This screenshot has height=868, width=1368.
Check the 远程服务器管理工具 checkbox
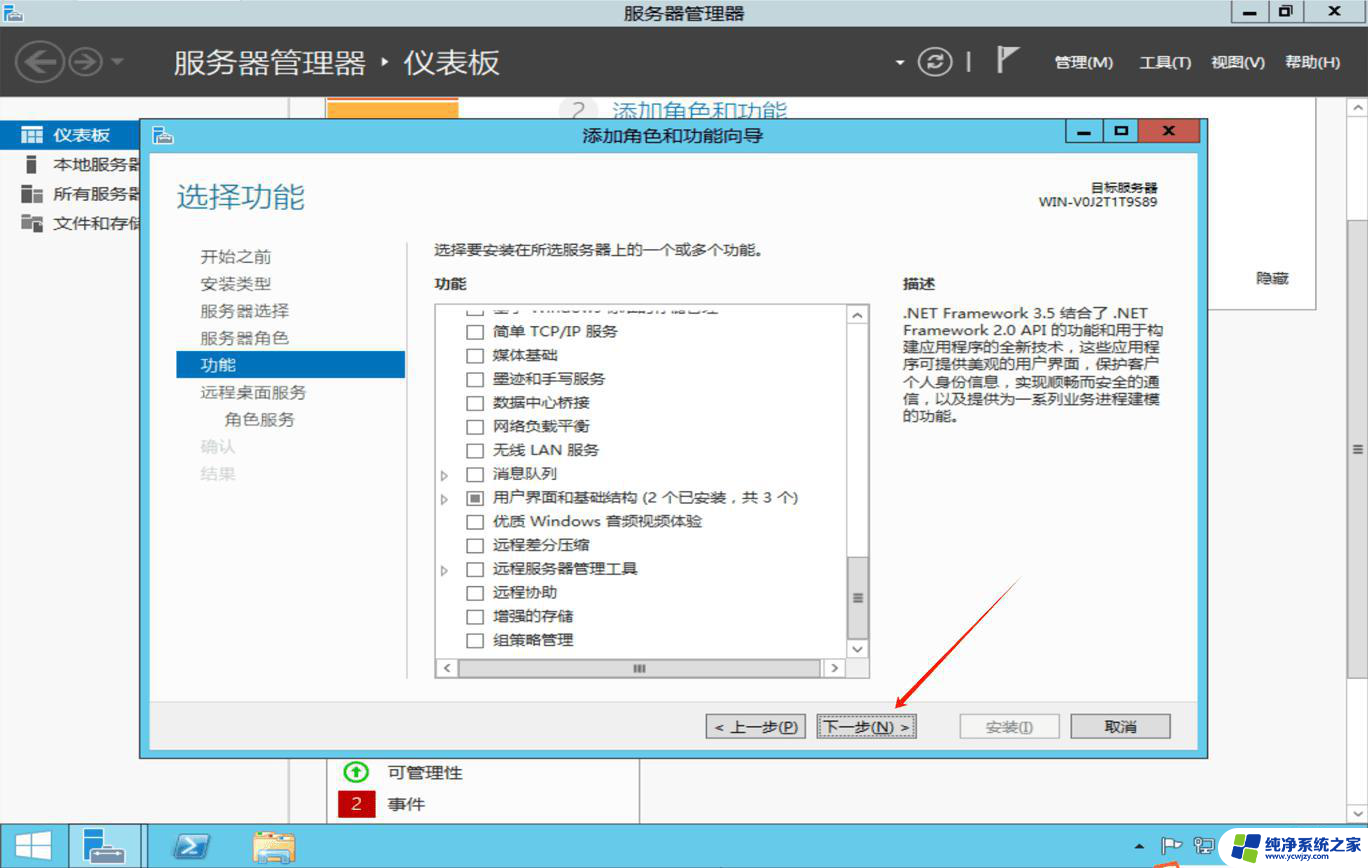[x=475, y=569]
